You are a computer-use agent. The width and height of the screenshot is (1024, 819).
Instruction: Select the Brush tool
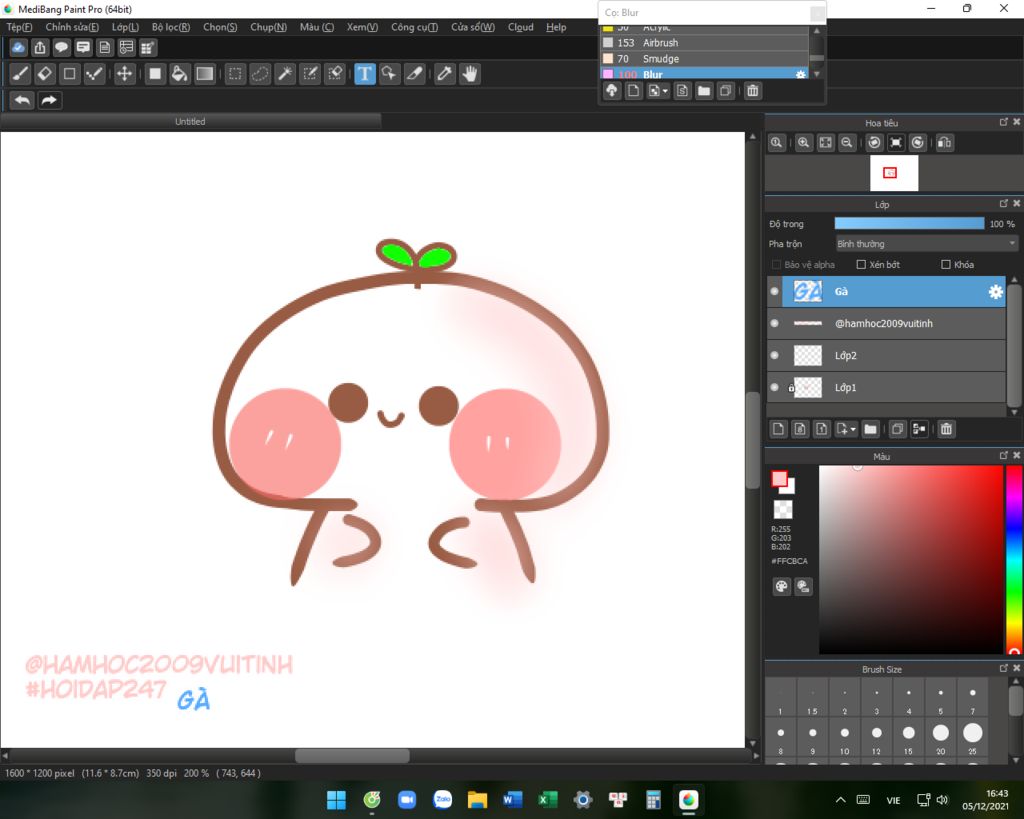(x=20, y=74)
